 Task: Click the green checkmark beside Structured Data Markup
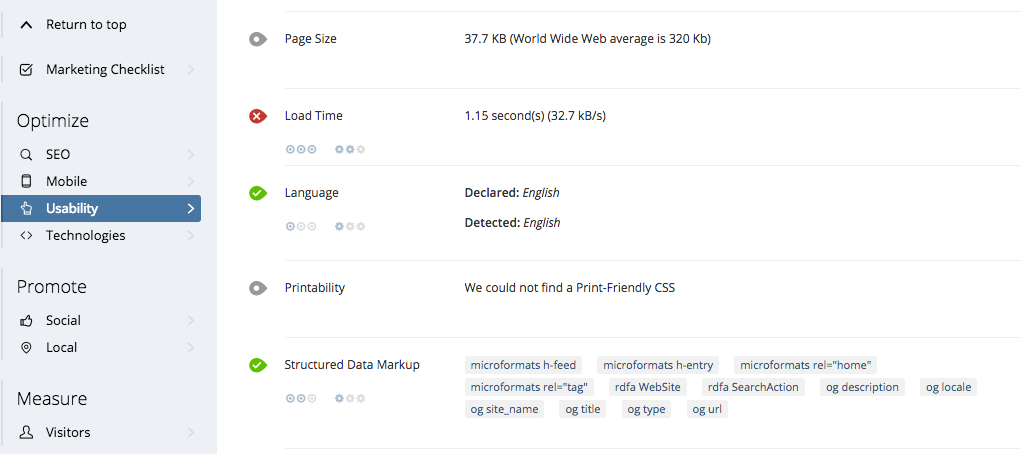(258, 365)
